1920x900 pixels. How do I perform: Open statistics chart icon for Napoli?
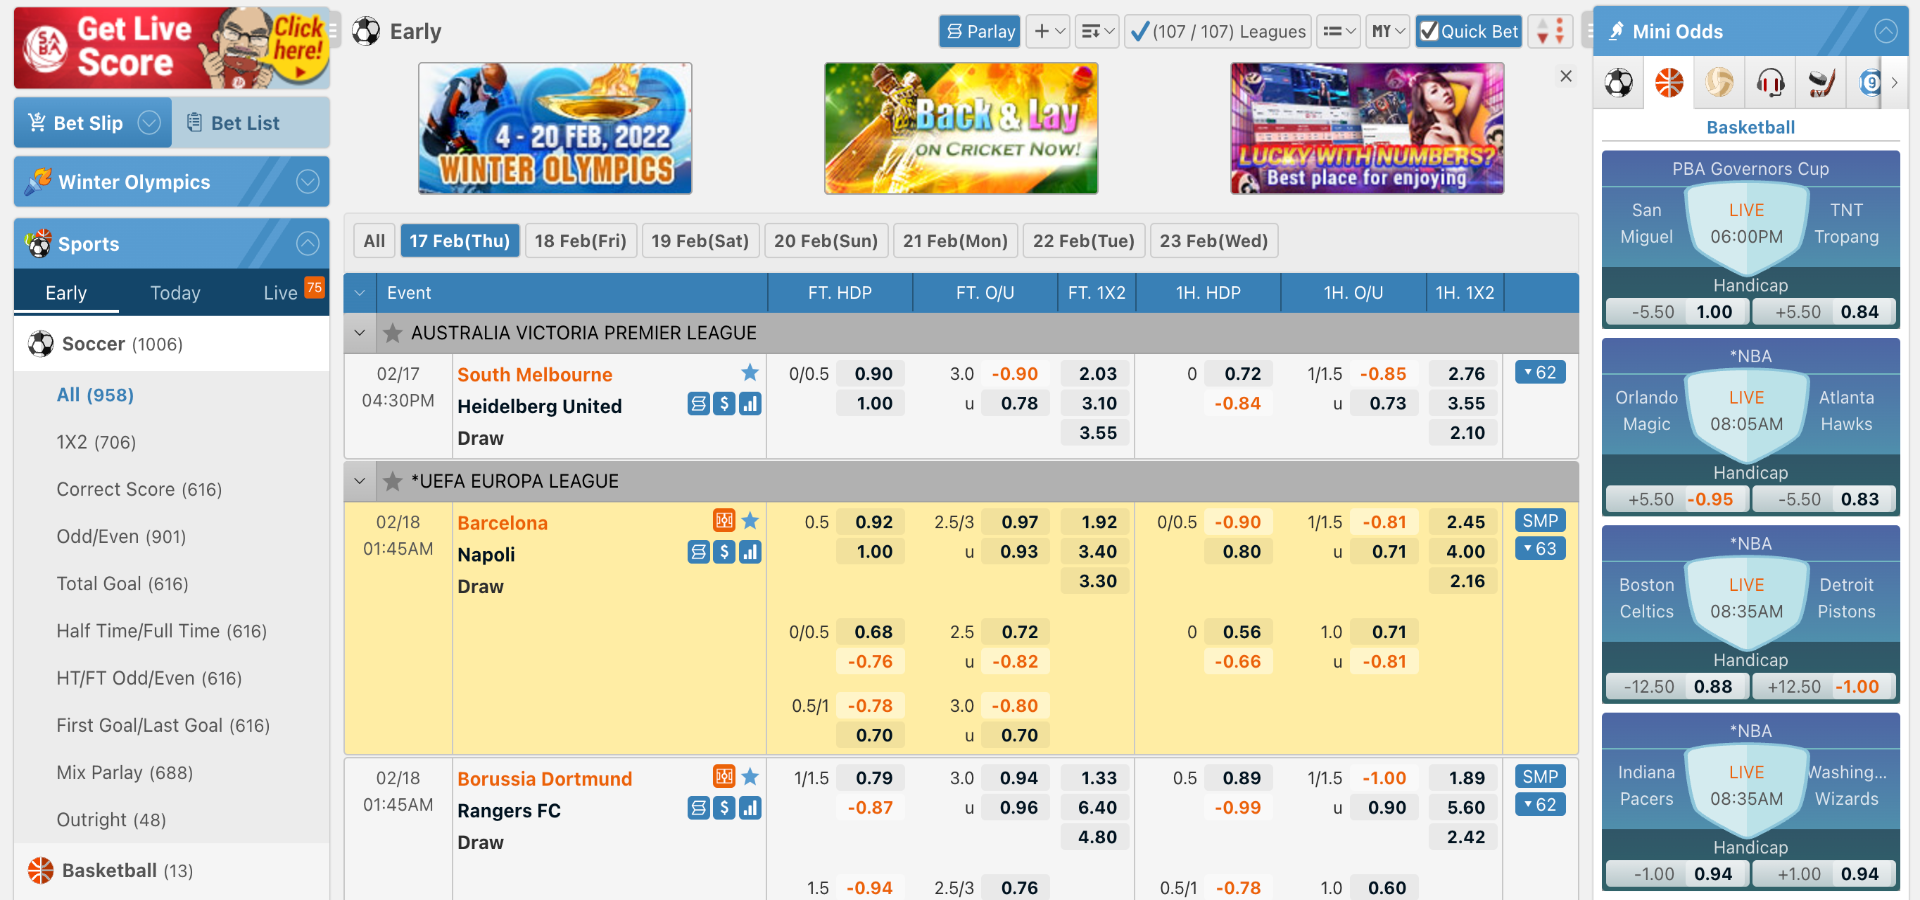pos(750,552)
